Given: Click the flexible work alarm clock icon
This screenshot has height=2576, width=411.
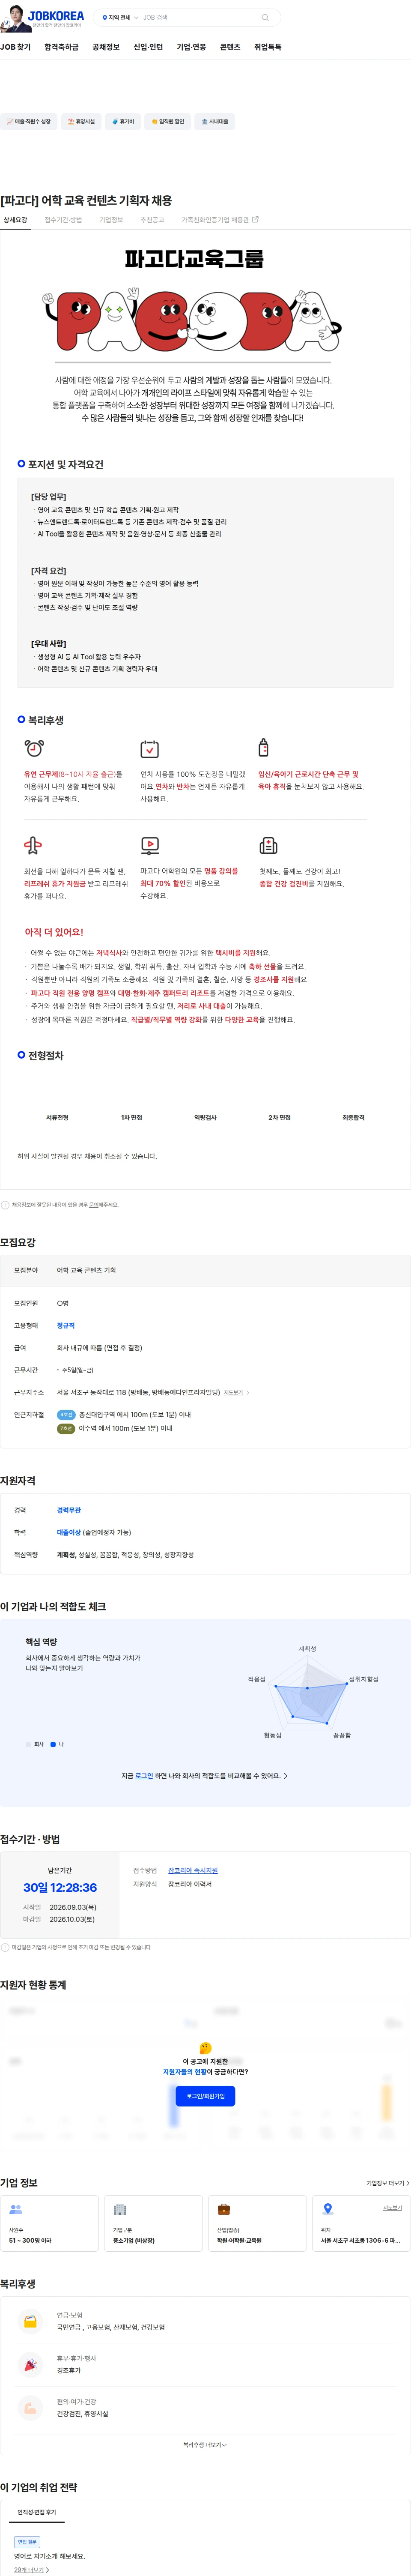Looking at the screenshot, I should click(x=34, y=747).
